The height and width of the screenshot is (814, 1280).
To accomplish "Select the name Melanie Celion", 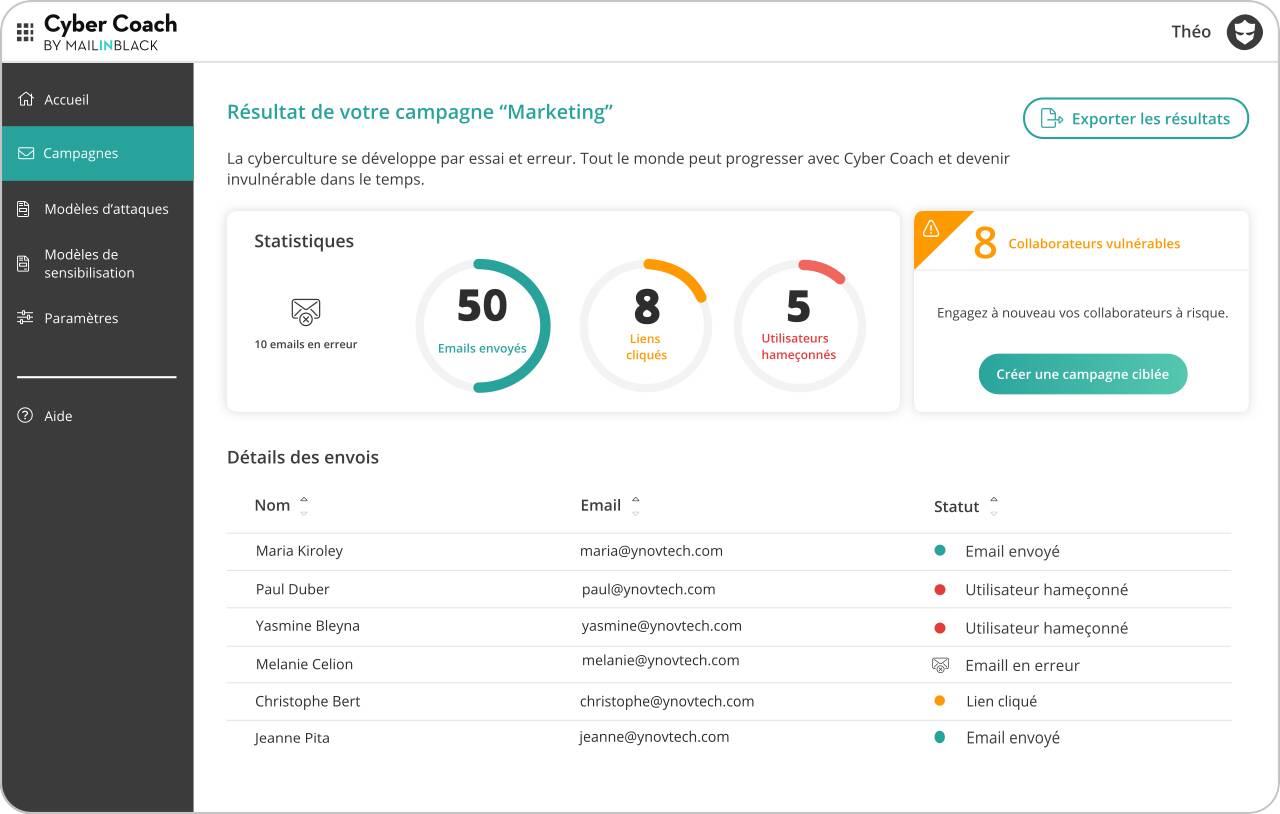I will pos(304,664).
